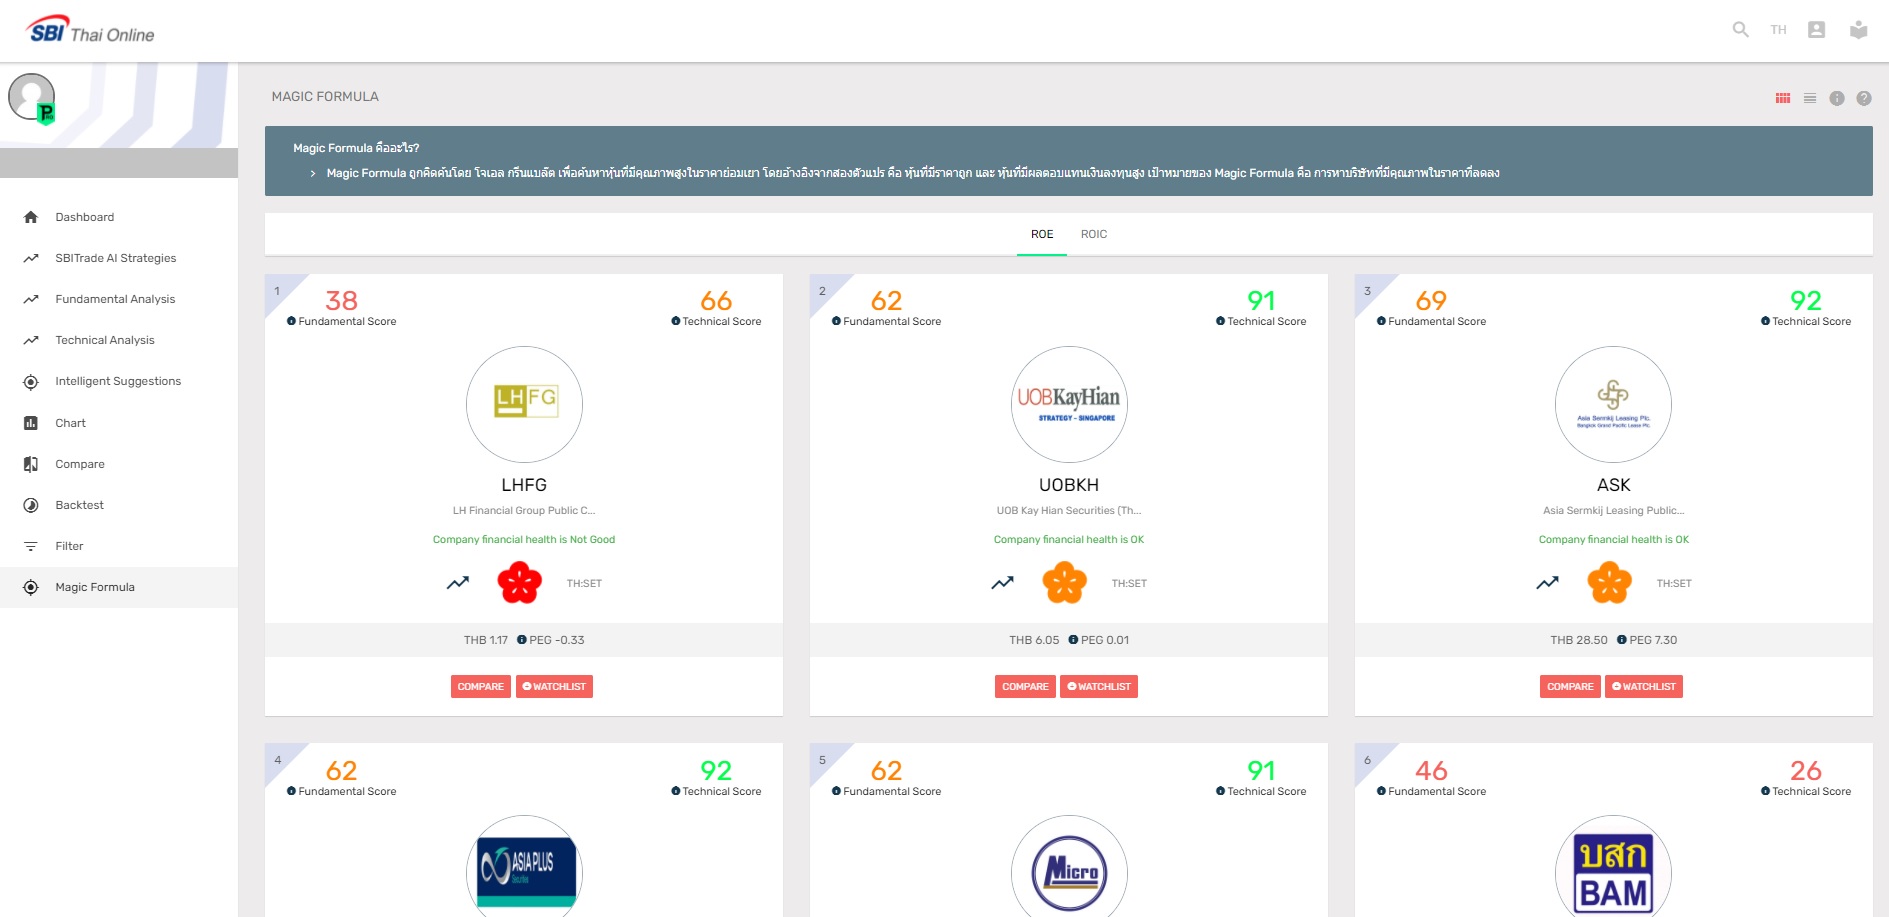Open Backtest page
This screenshot has height=917, width=1889.
(118, 505)
